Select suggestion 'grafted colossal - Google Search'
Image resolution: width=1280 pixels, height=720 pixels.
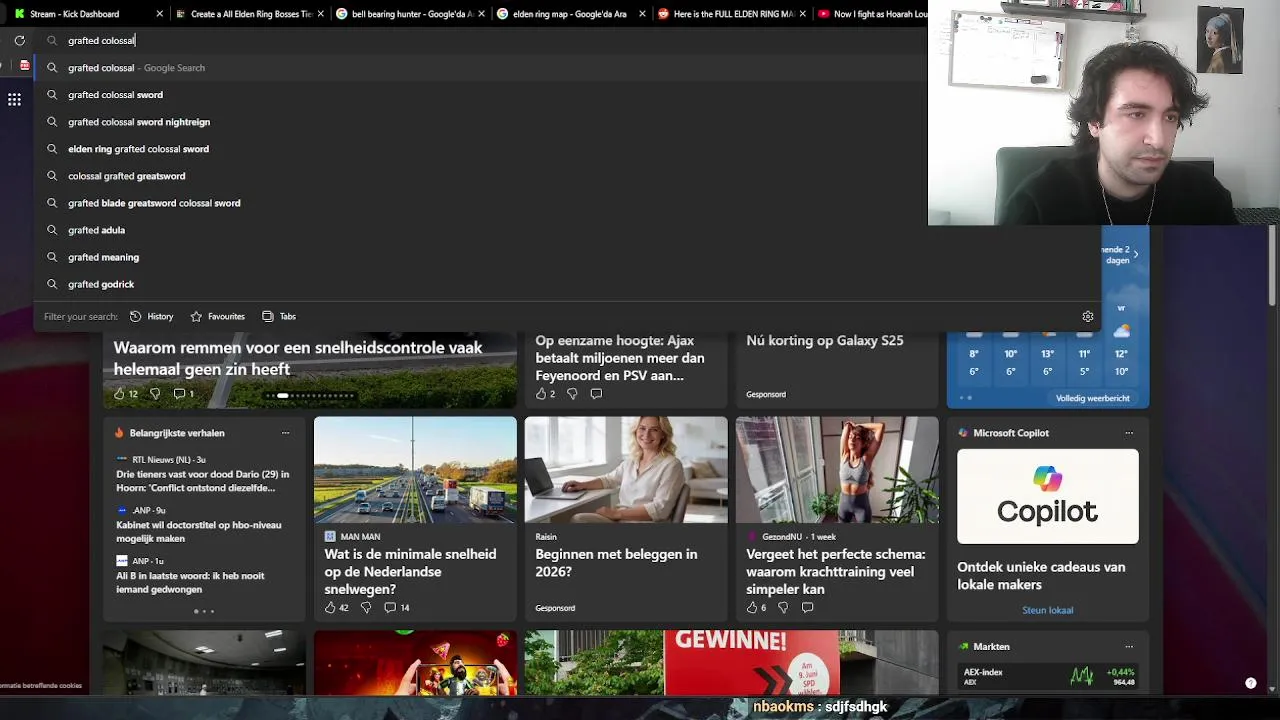click(480, 68)
